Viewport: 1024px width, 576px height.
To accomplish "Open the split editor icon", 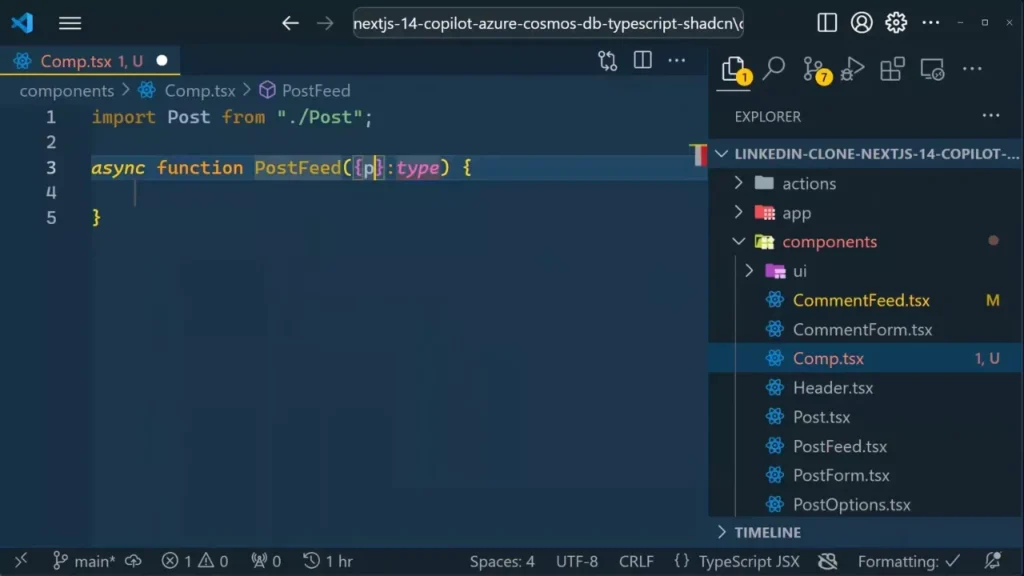I will (641, 60).
